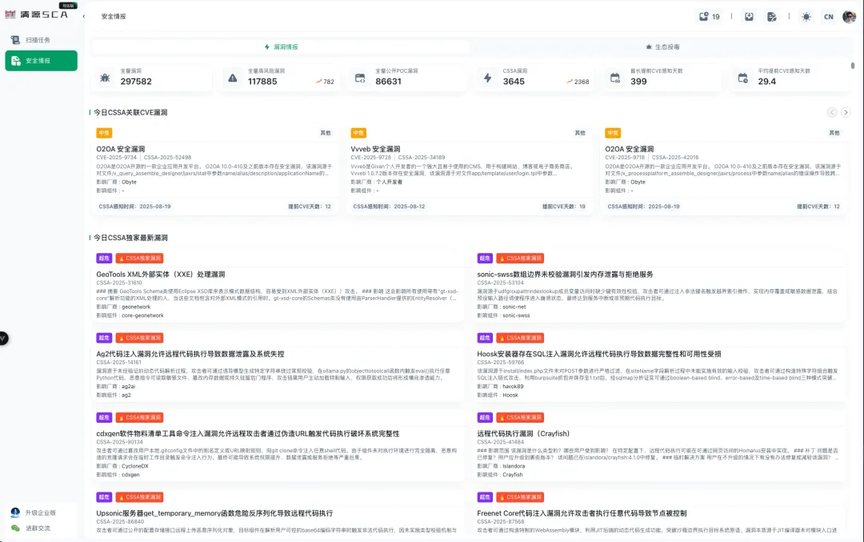
Task: Click the WeChat icon beside 进群交流
Action: 15,528
